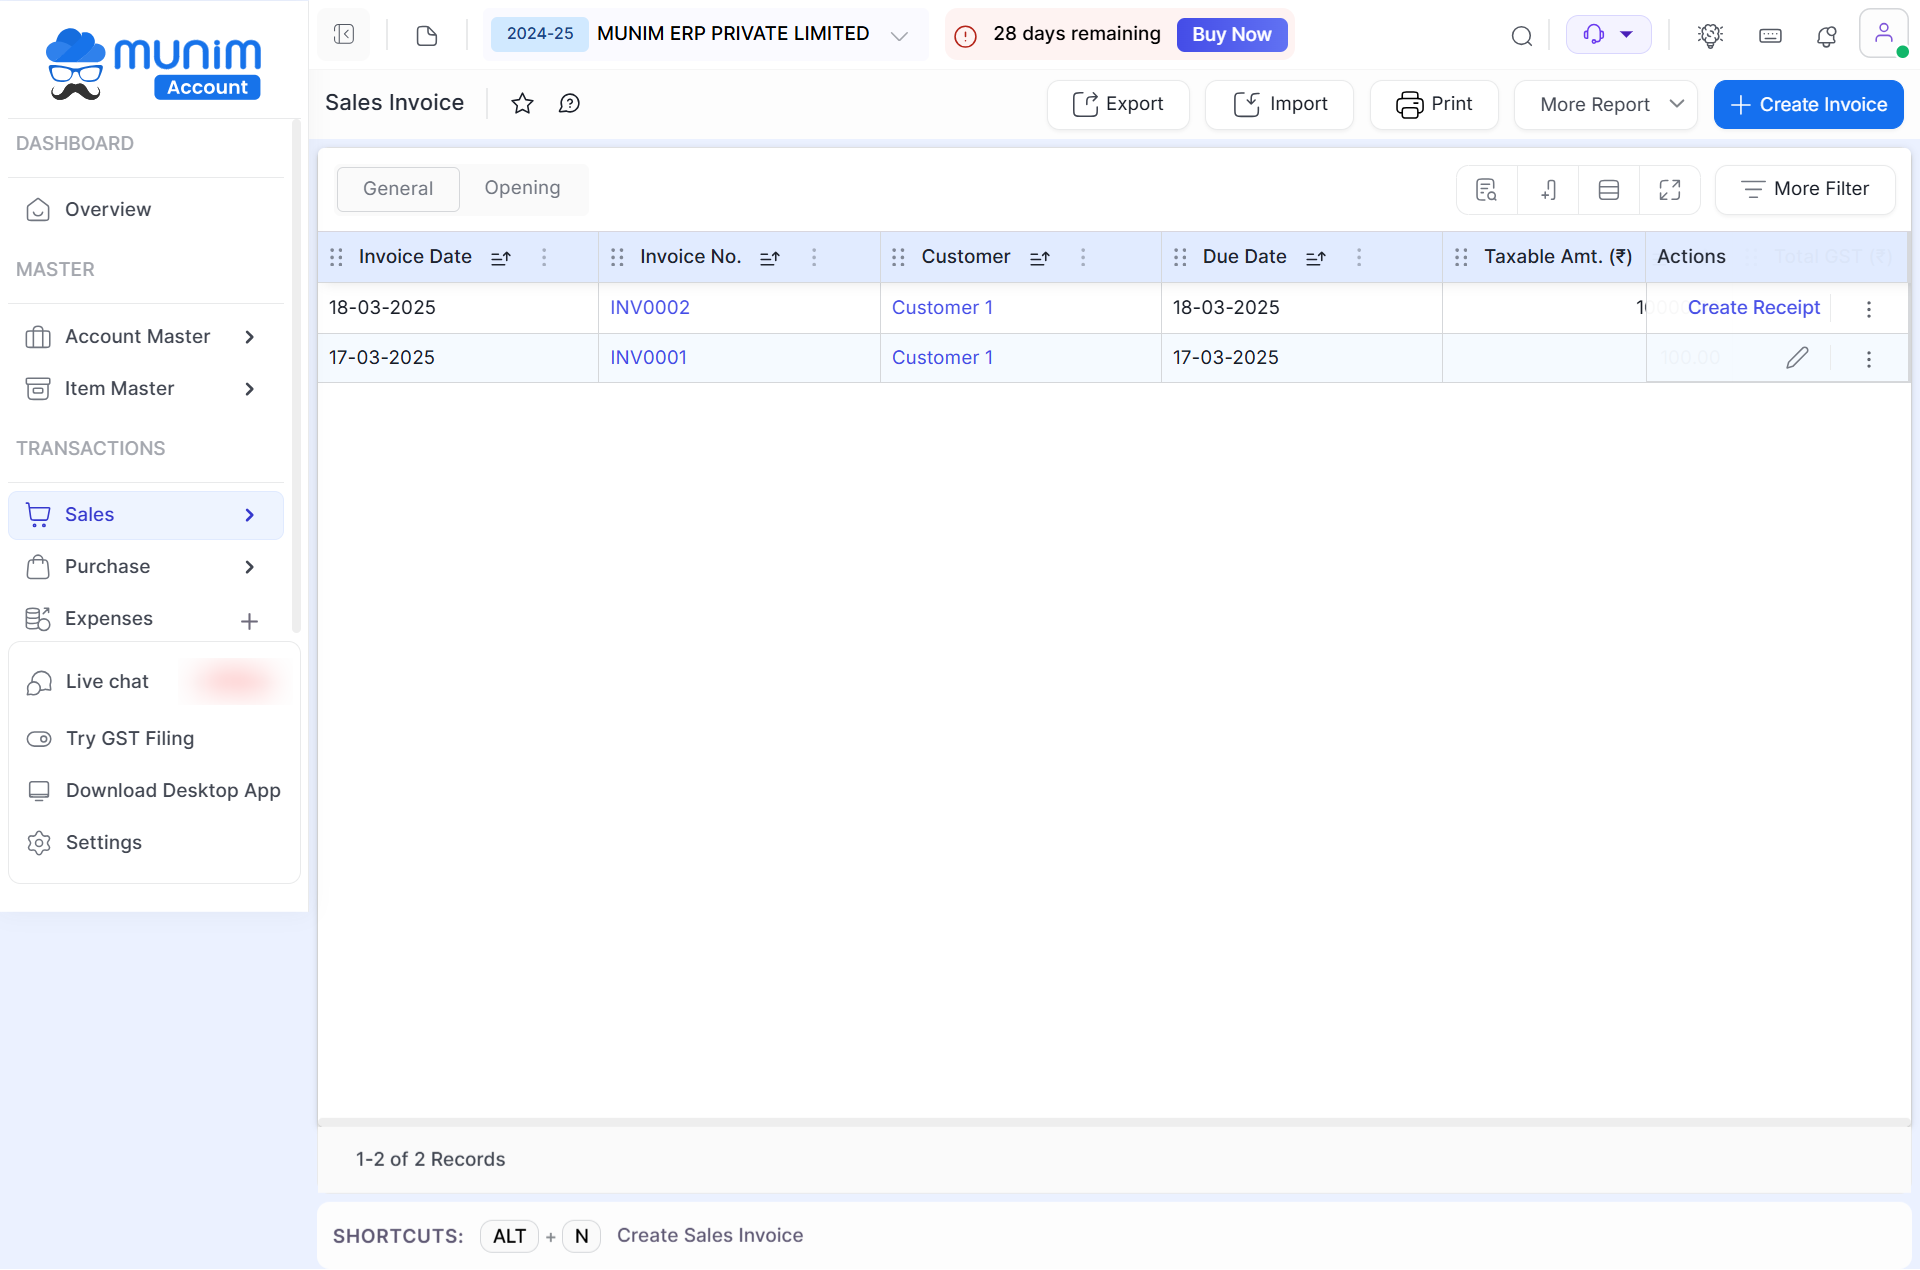Click the '1-2 of 2 Records' text
The width and height of the screenshot is (1920, 1270).
pos(430,1160)
